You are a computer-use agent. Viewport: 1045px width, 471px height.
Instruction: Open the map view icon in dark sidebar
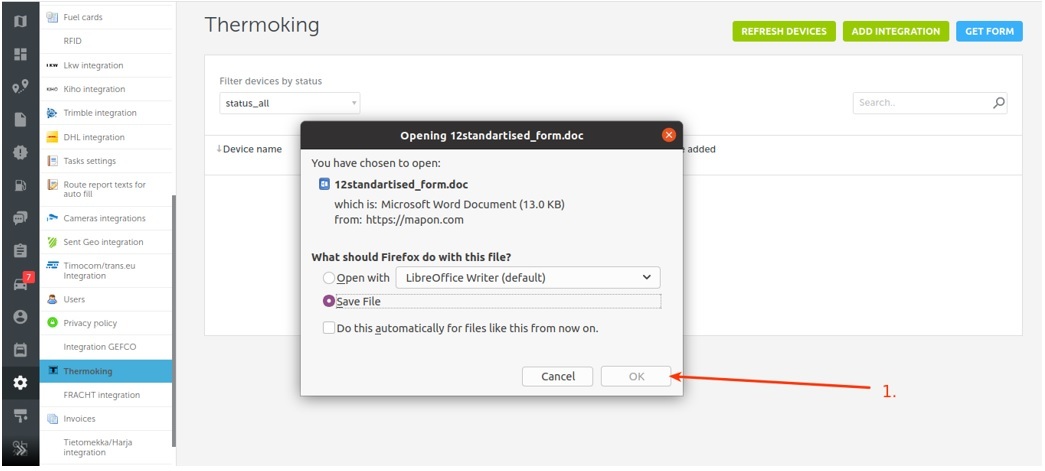[20, 21]
